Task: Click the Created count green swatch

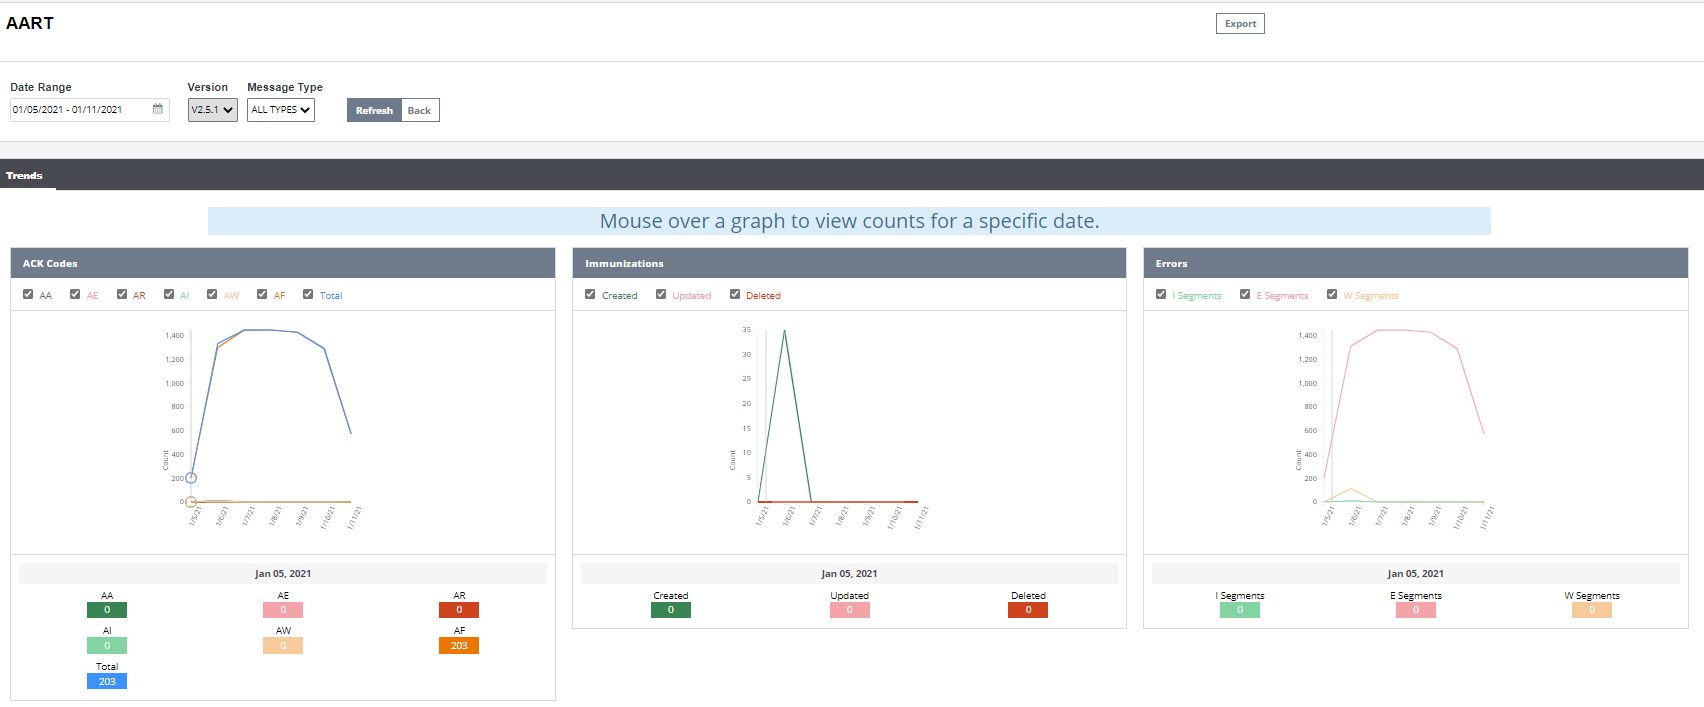Action: tap(671, 610)
